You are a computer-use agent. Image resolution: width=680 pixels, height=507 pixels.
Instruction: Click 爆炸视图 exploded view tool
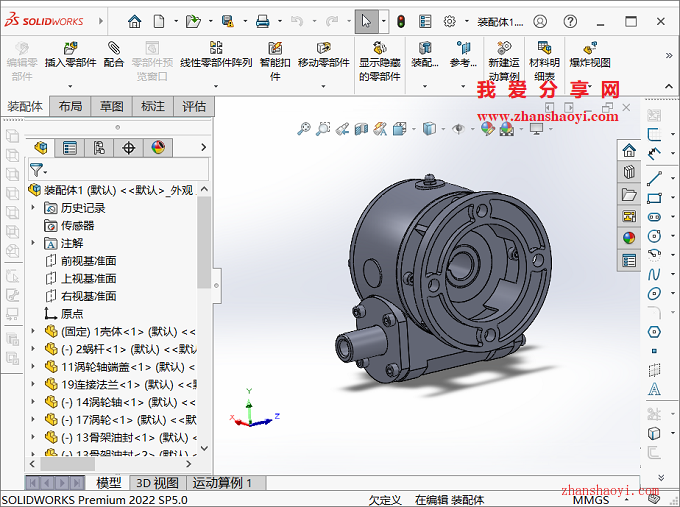(x=590, y=56)
